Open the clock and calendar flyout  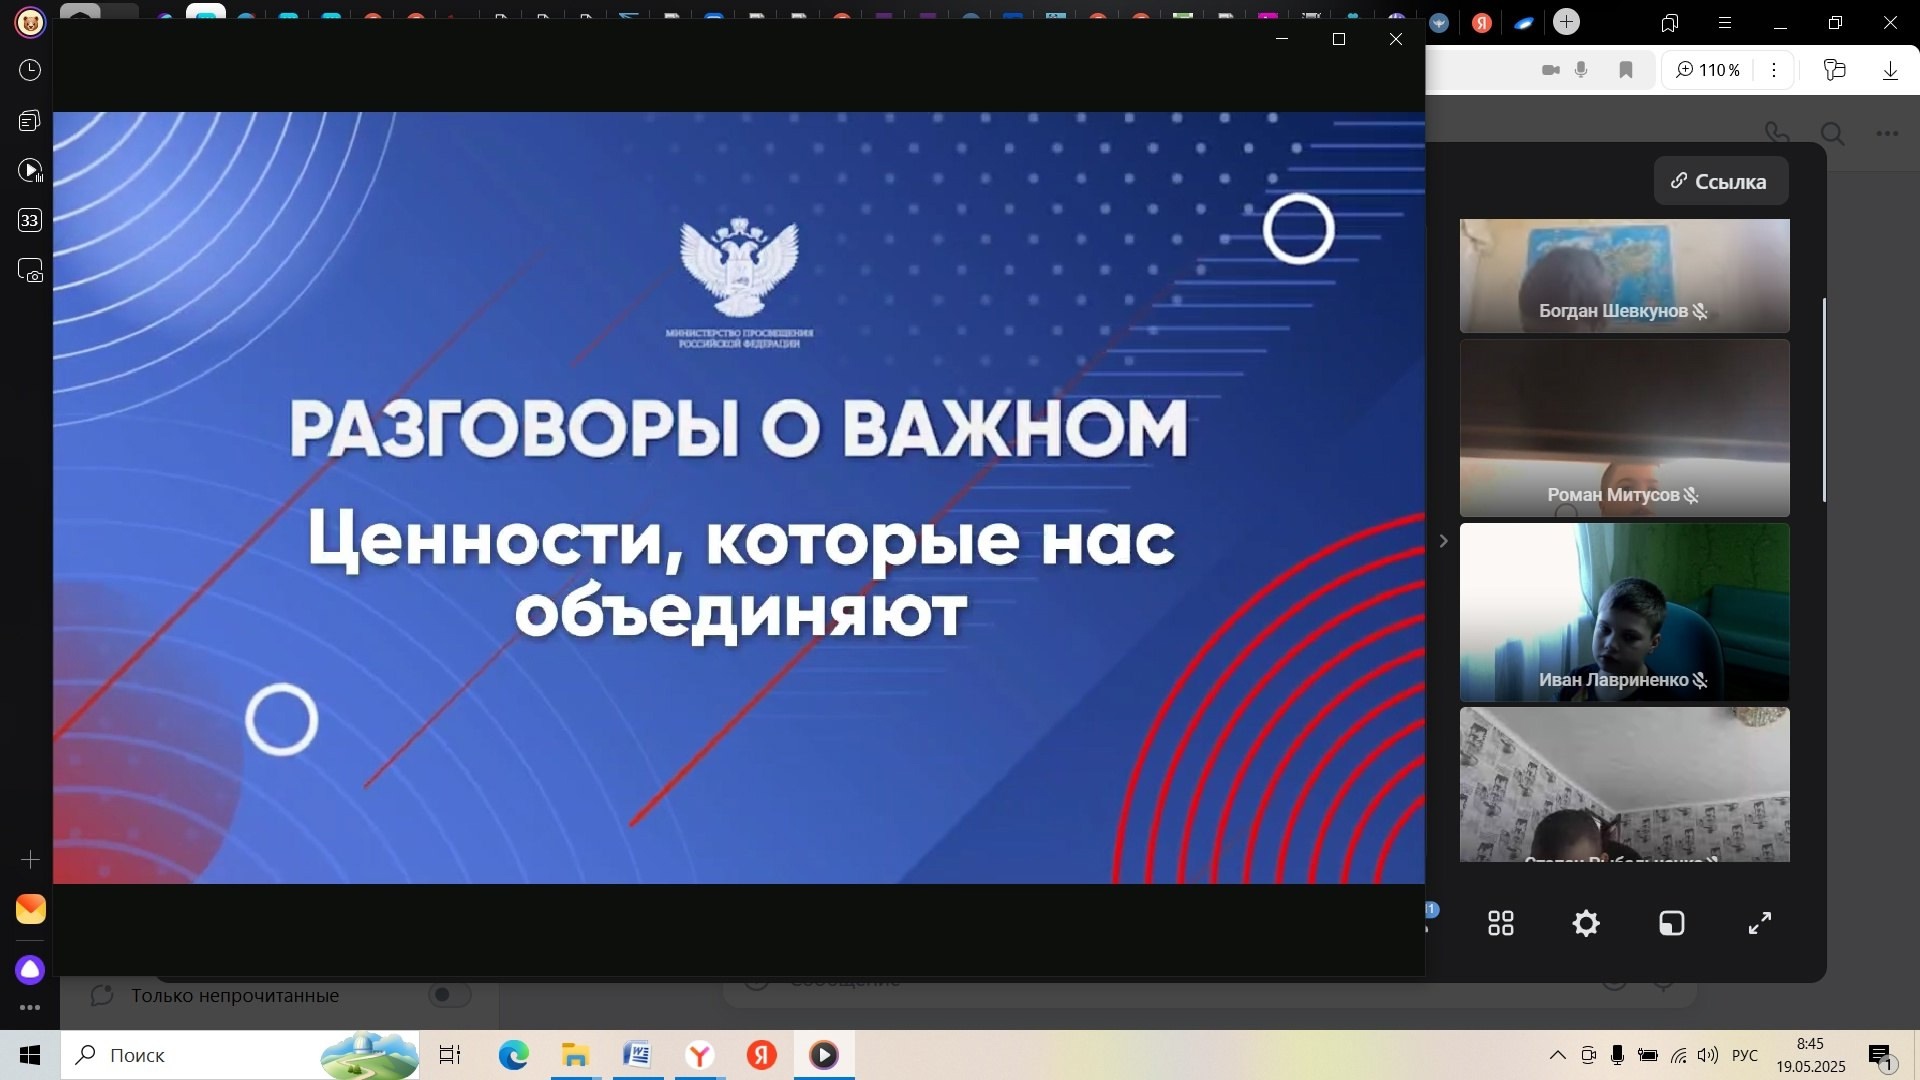click(x=1810, y=1055)
